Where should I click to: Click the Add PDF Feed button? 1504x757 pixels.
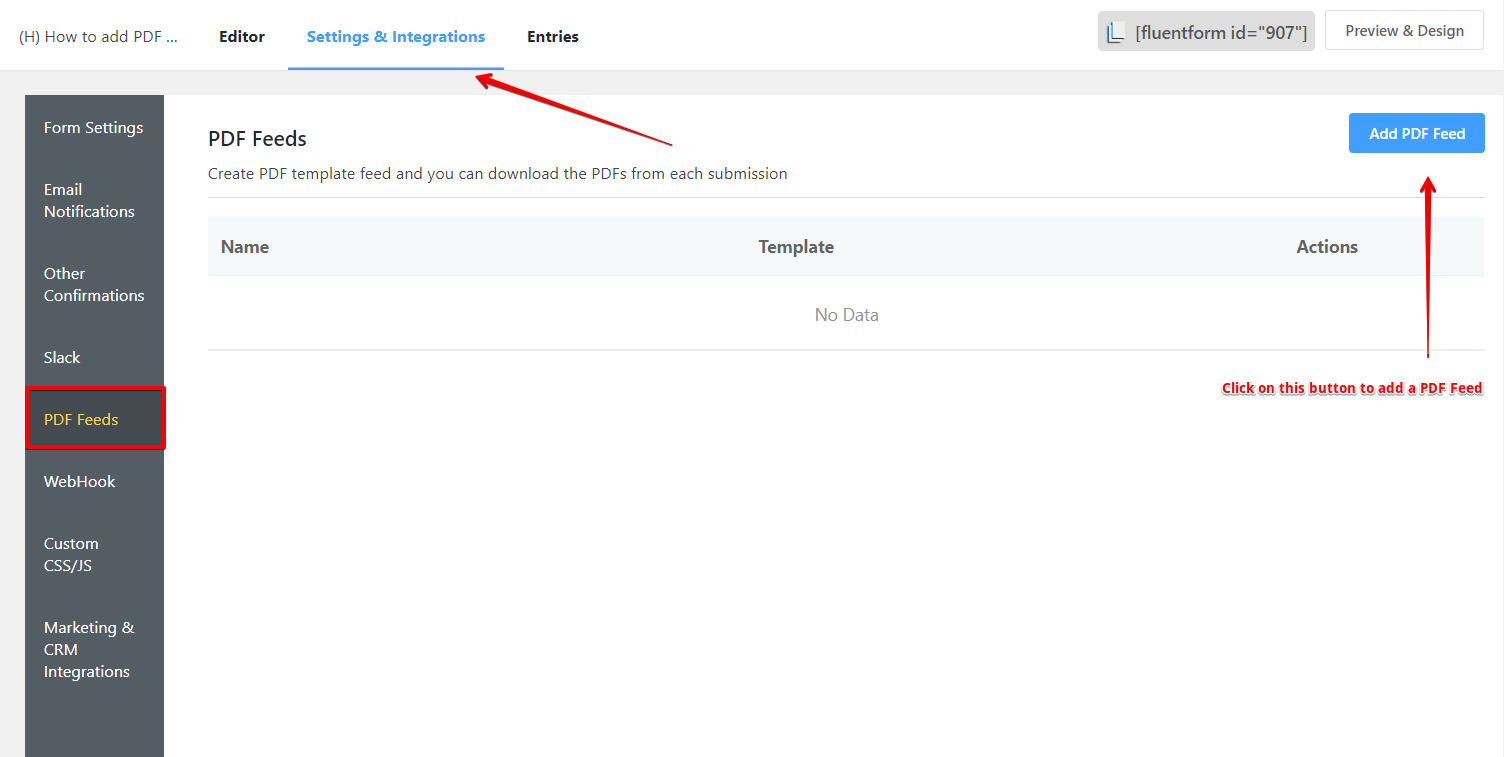1416,133
